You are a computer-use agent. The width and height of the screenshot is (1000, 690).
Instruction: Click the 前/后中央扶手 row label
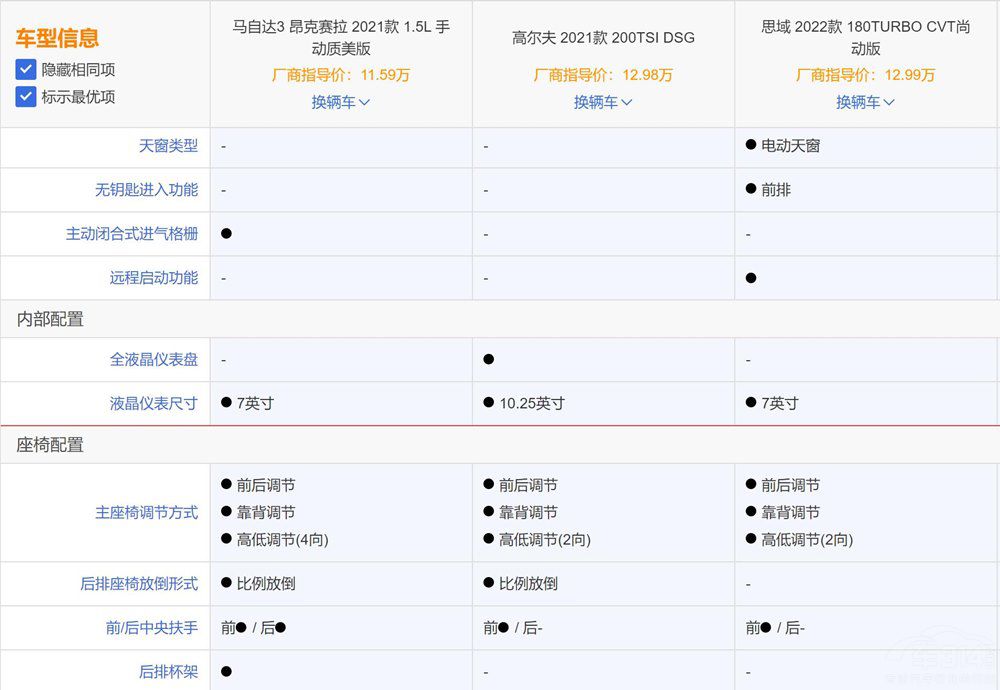coord(151,628)
